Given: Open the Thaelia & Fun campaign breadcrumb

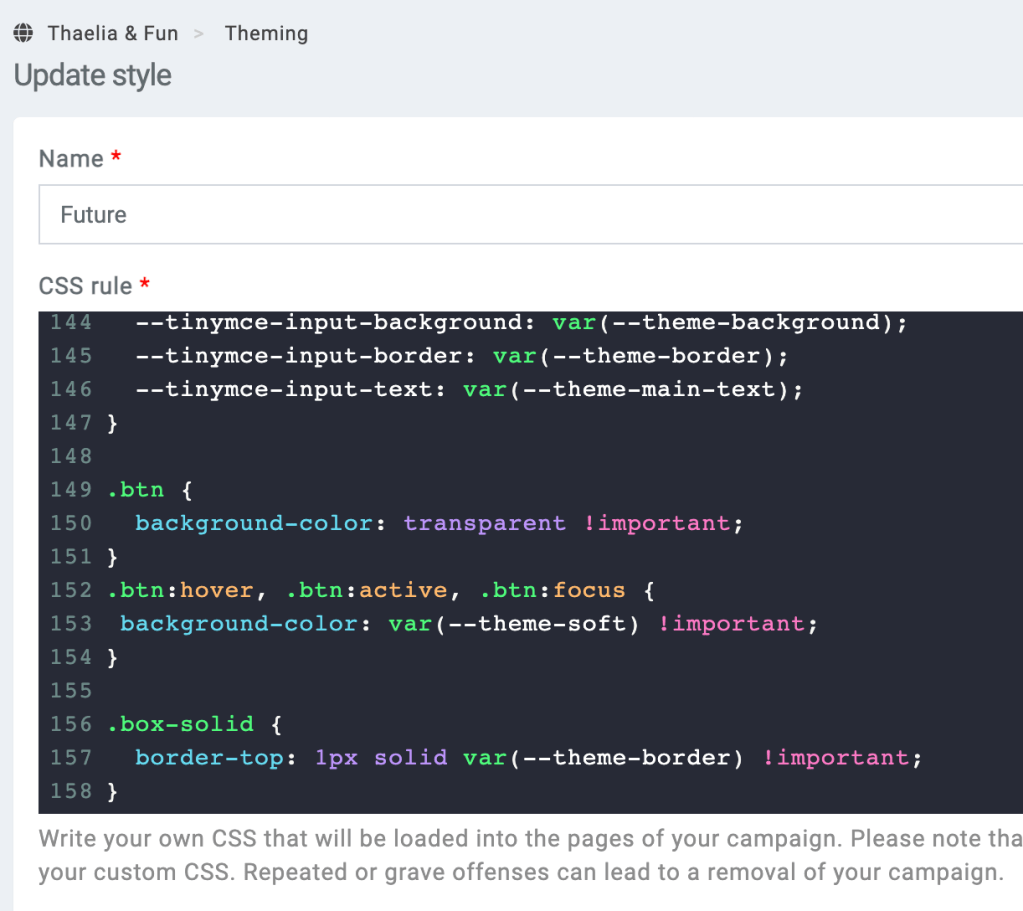Looking at the screenshot, I should coord(113,33).
